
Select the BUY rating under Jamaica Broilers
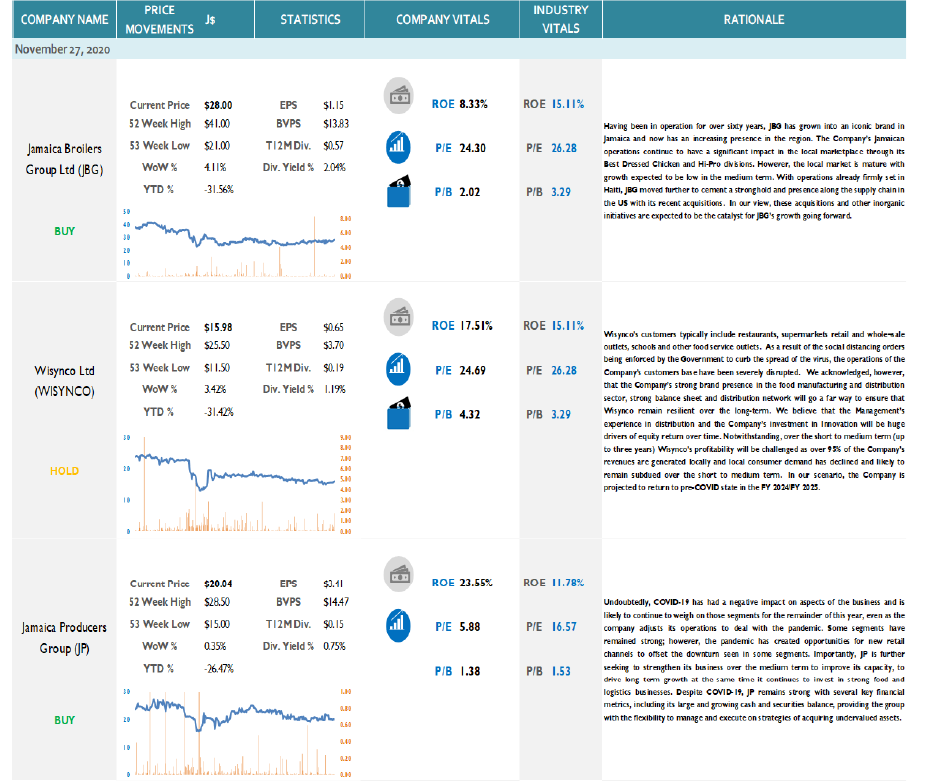click(x=64, y=231)
